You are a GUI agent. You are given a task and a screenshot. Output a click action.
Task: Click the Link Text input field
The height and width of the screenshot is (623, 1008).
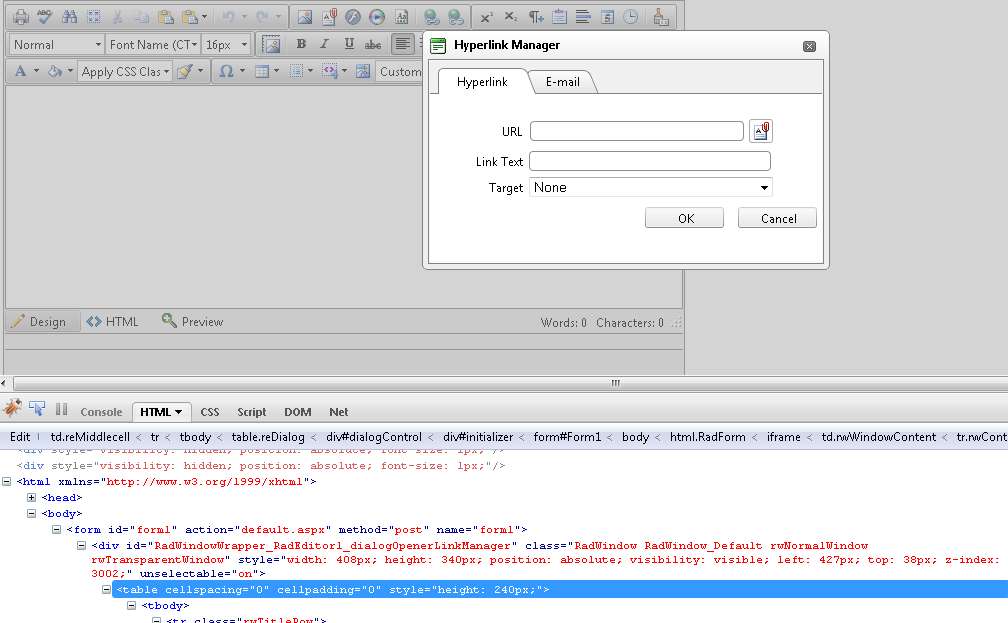[650, 161]
